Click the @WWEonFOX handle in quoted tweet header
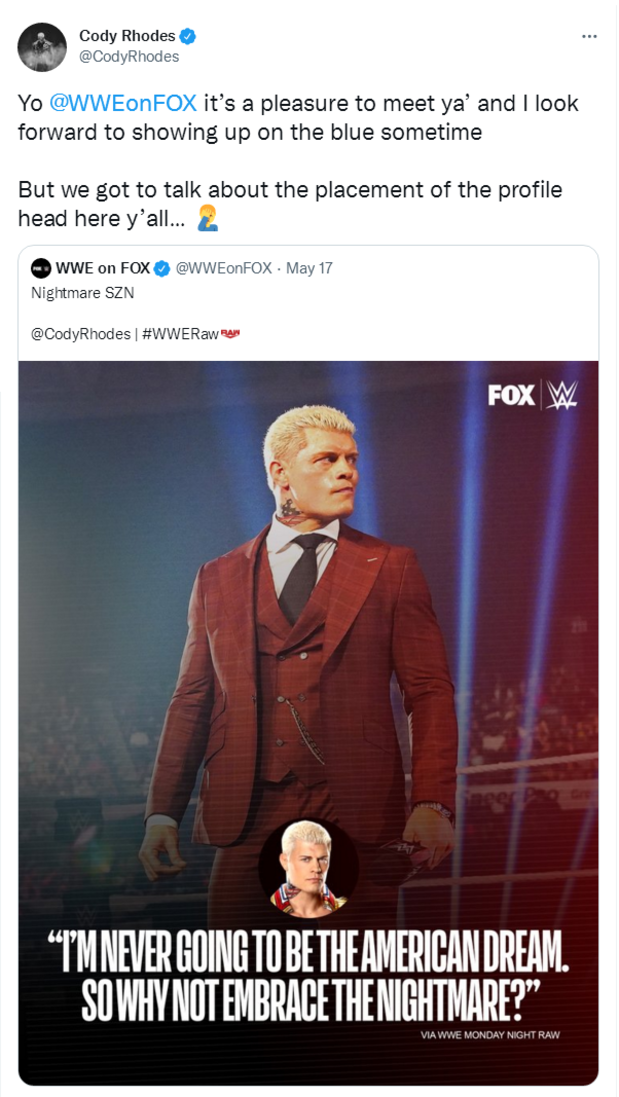 pyautogui.click(x=224, y=268)
